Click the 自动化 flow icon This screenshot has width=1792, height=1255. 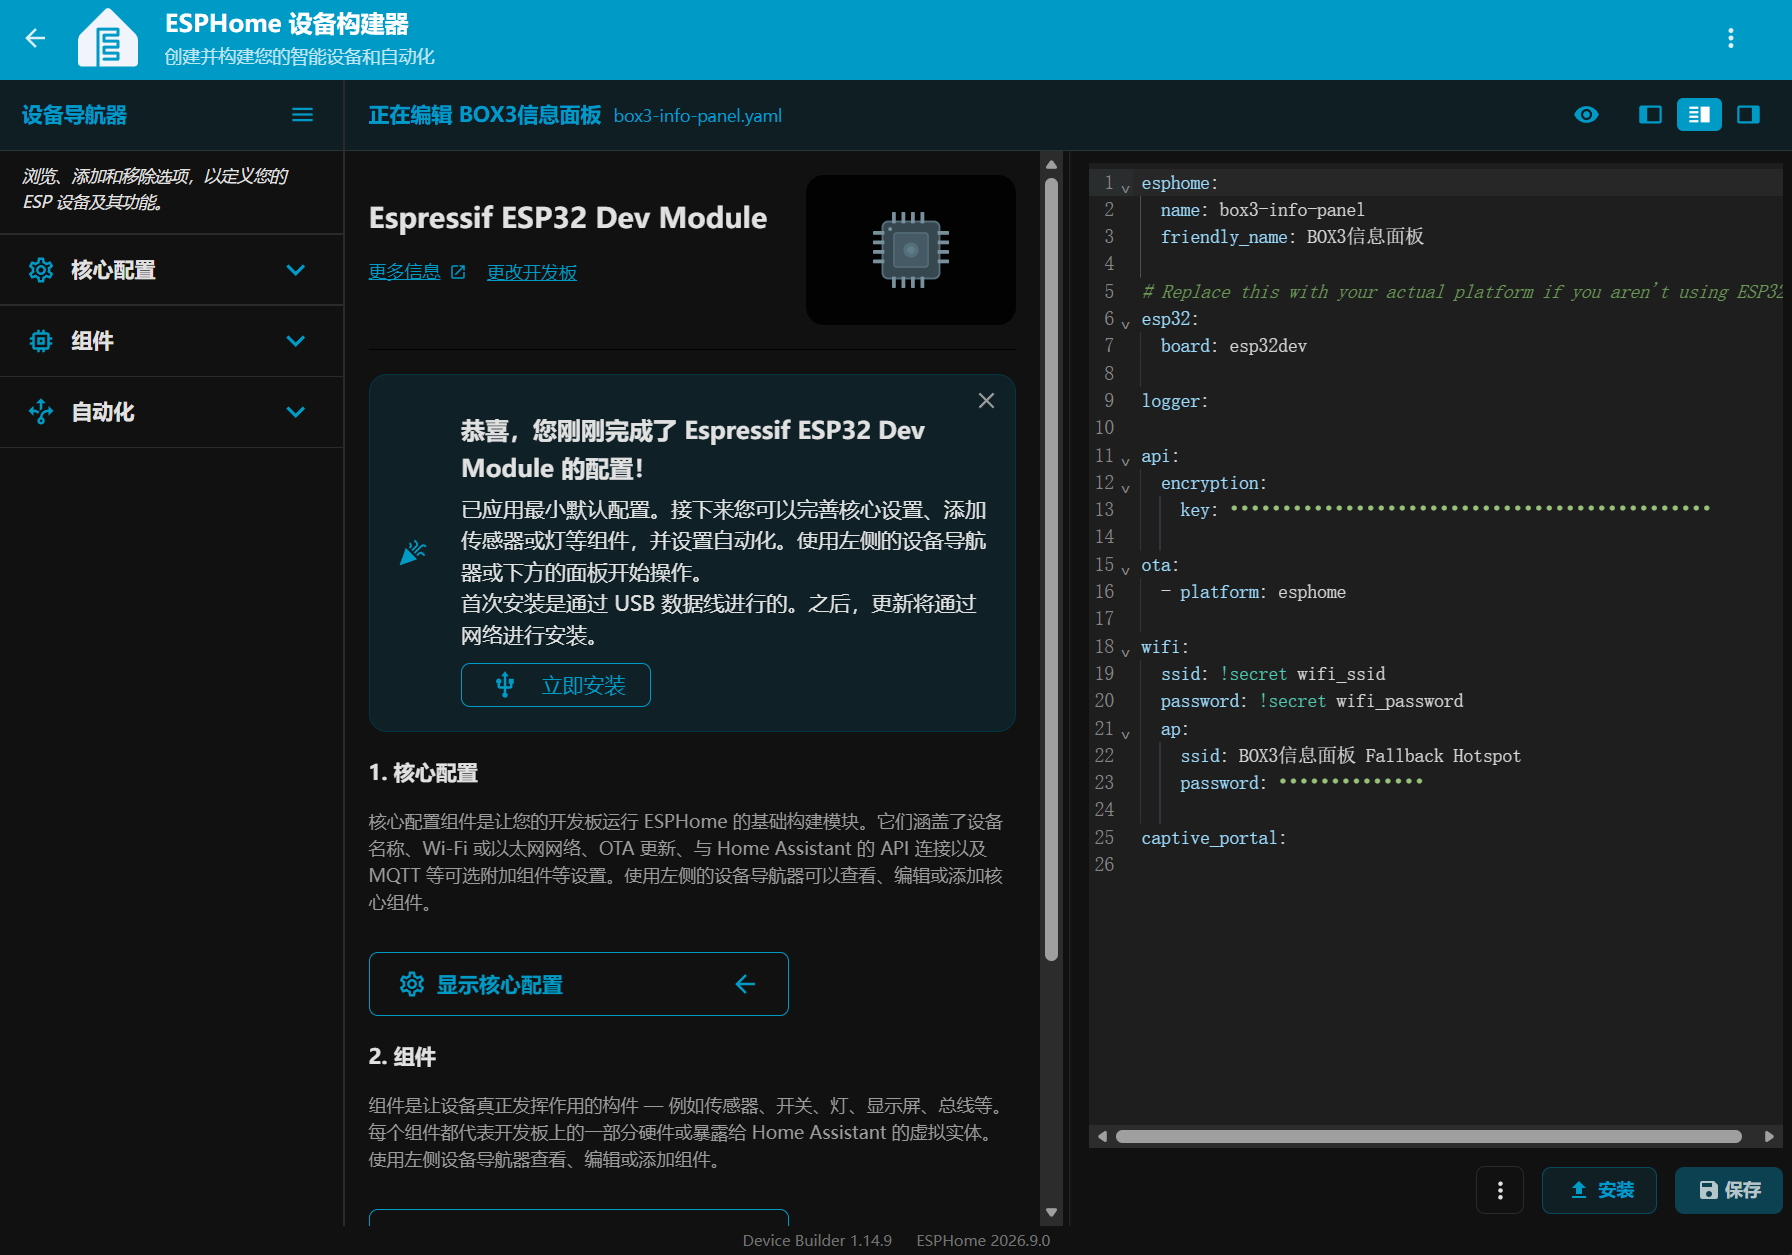41,412
